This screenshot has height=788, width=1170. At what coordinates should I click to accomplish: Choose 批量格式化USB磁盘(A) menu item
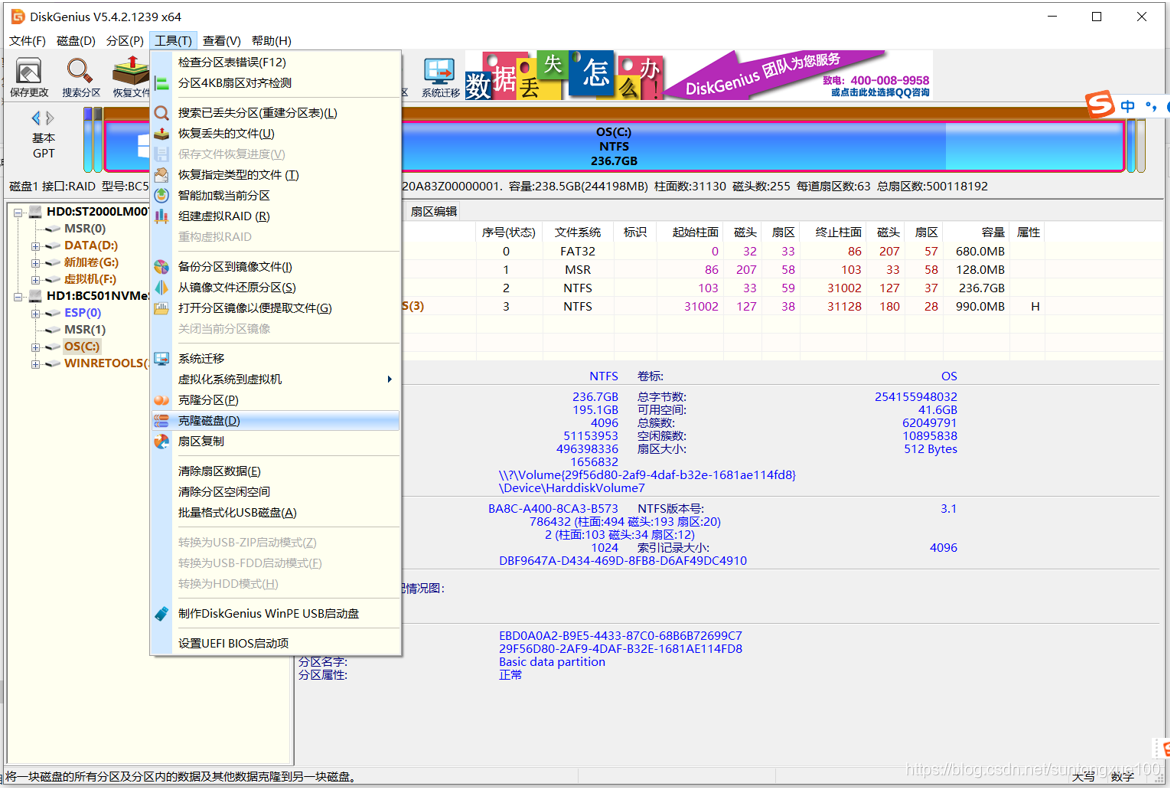275,513
